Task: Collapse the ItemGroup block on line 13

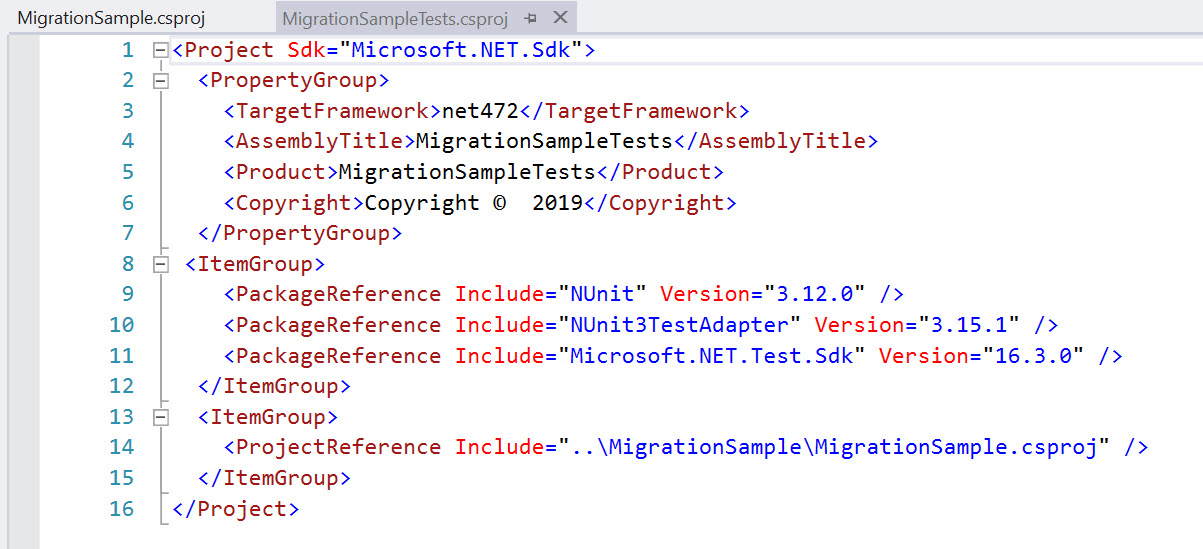Action: coord(159,417)
